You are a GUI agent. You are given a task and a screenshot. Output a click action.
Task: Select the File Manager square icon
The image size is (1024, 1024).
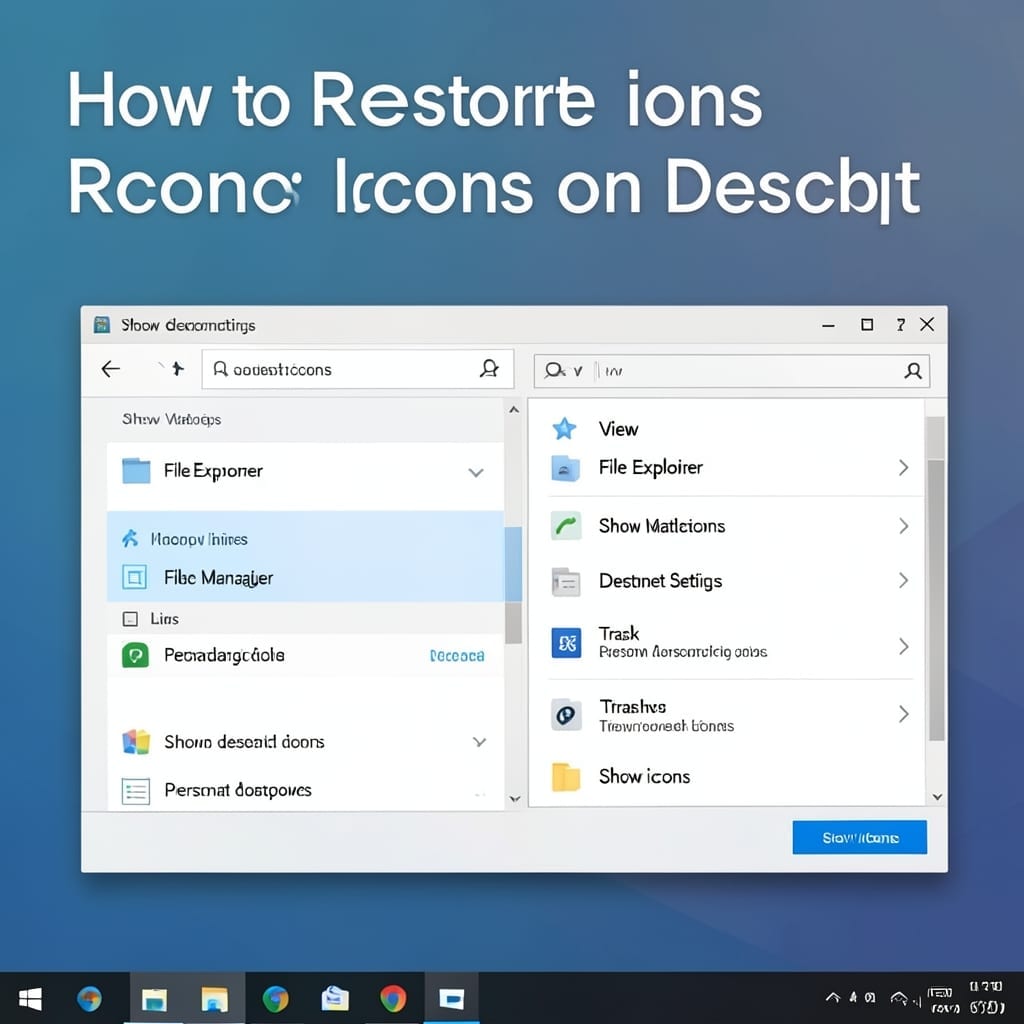pyautogui.click(x=135, y=577)
